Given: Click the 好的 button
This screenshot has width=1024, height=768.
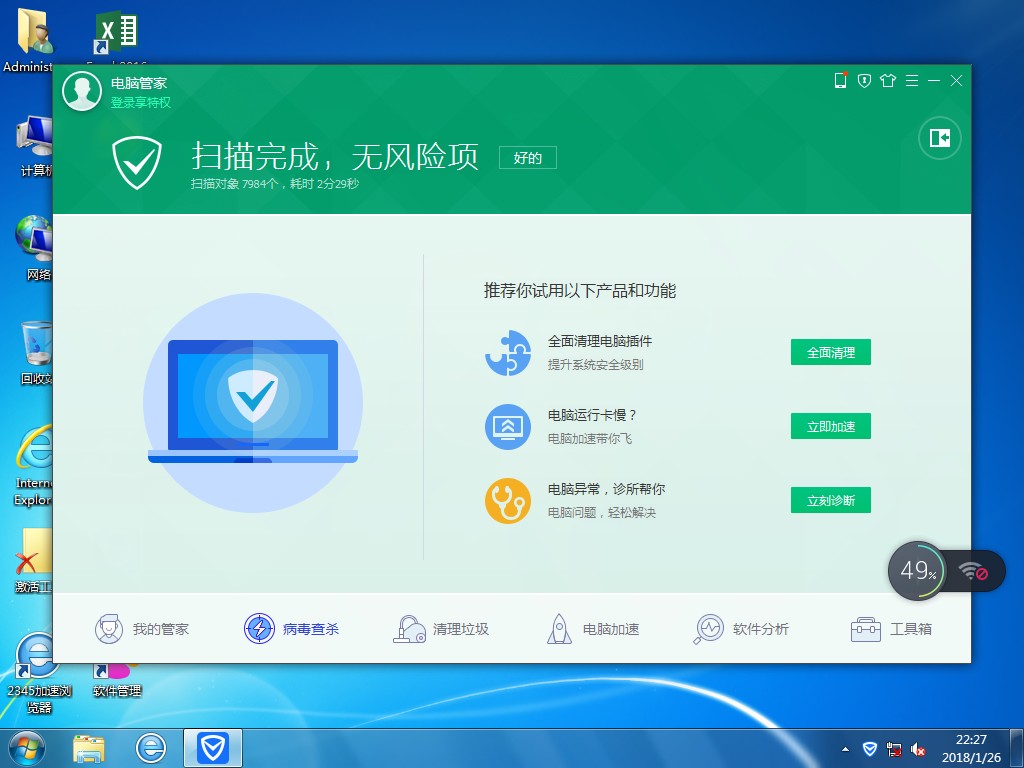Looking at the screenshot, I should click(x=528, y=157).
